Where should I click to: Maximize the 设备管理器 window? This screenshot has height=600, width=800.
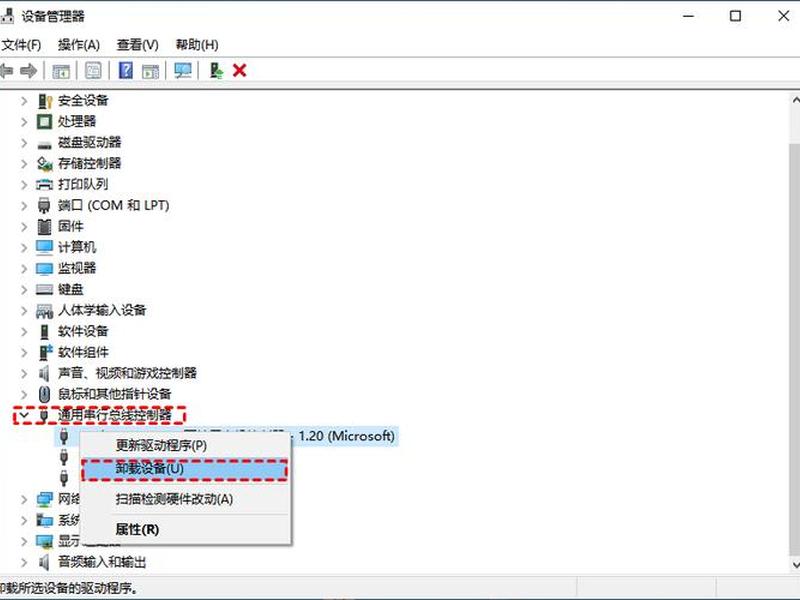tap(735, 16)
